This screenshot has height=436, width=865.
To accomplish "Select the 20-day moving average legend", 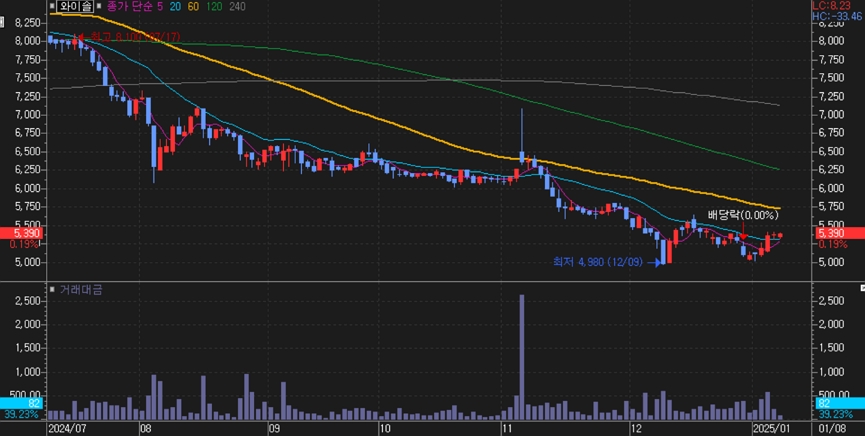I will 176,7.
